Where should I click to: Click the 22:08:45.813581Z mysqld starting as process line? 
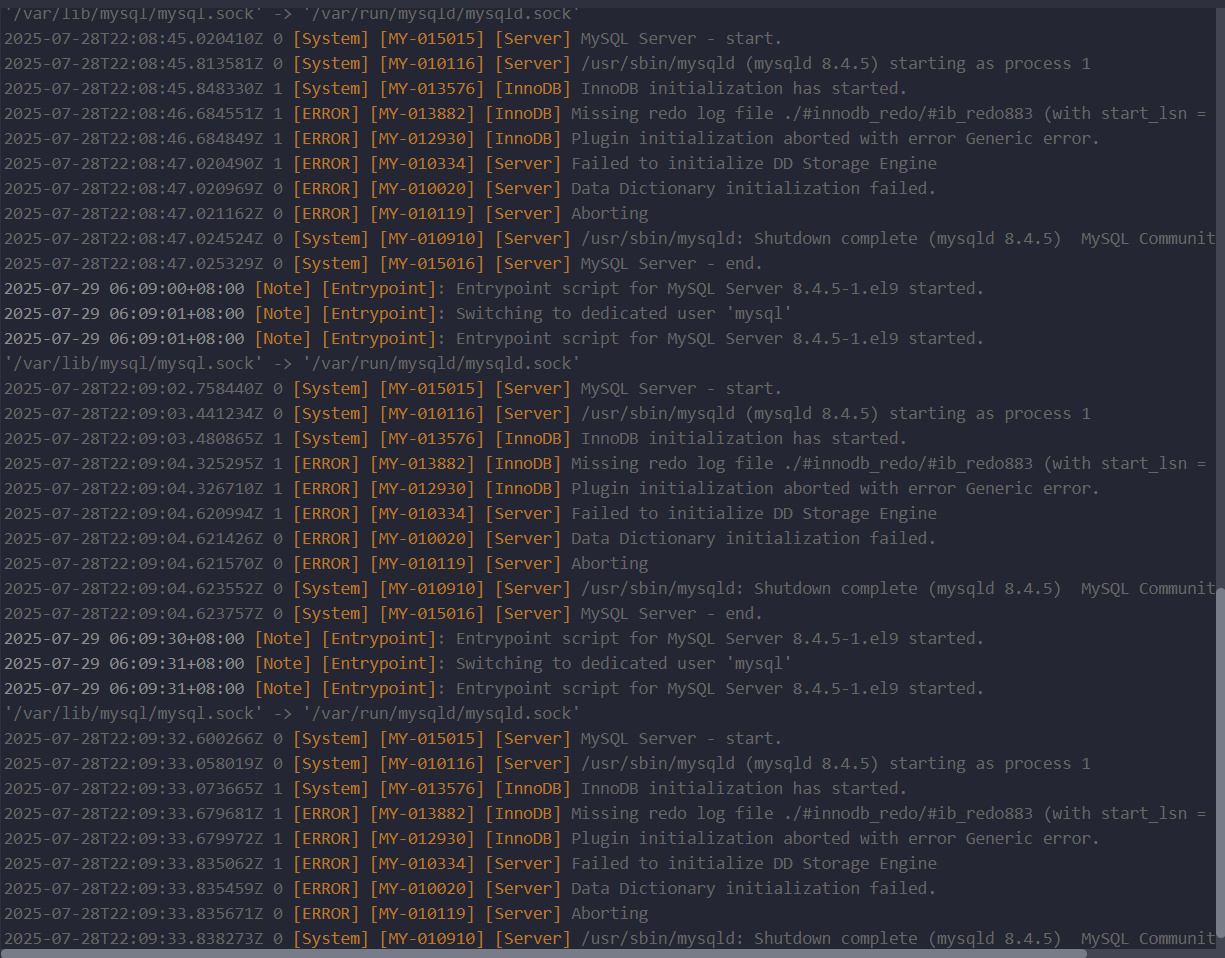(x=547, y=63)
